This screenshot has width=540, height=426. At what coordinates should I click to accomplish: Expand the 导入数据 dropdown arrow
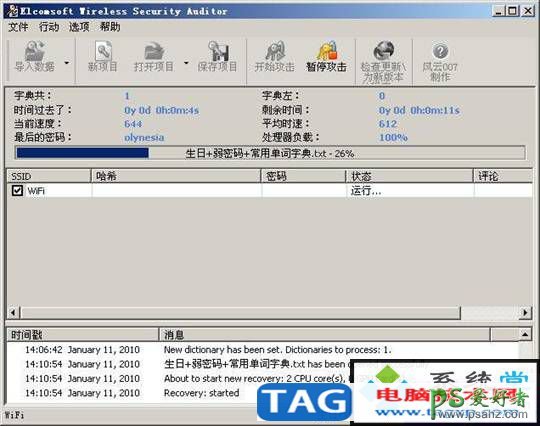(x=66, y=63)
